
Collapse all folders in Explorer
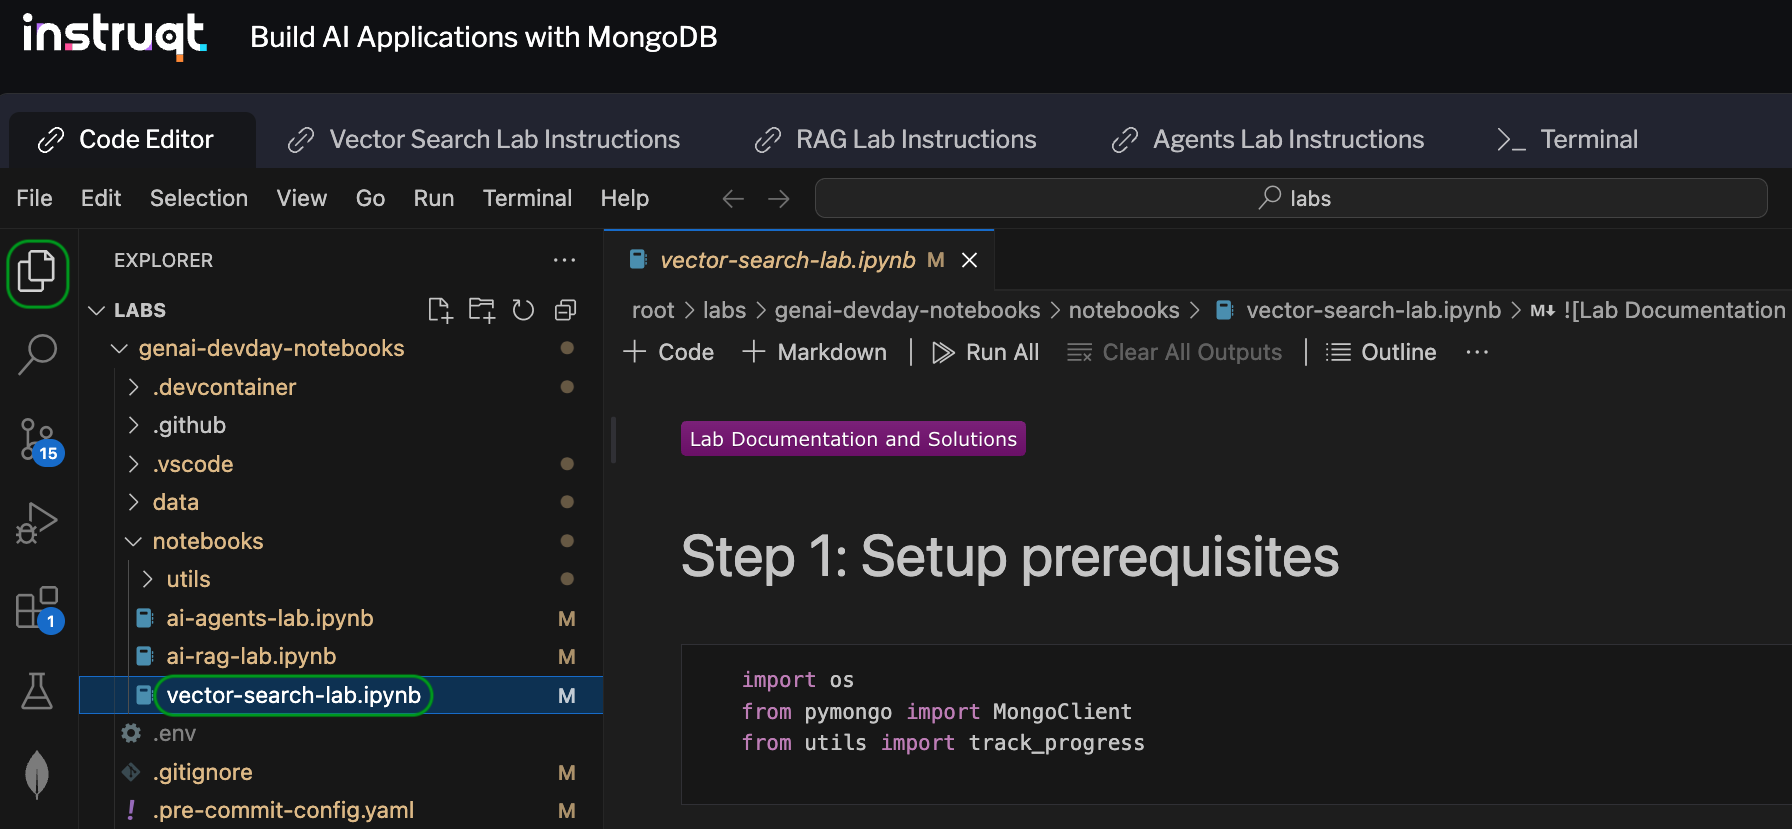tap(565, 310)
